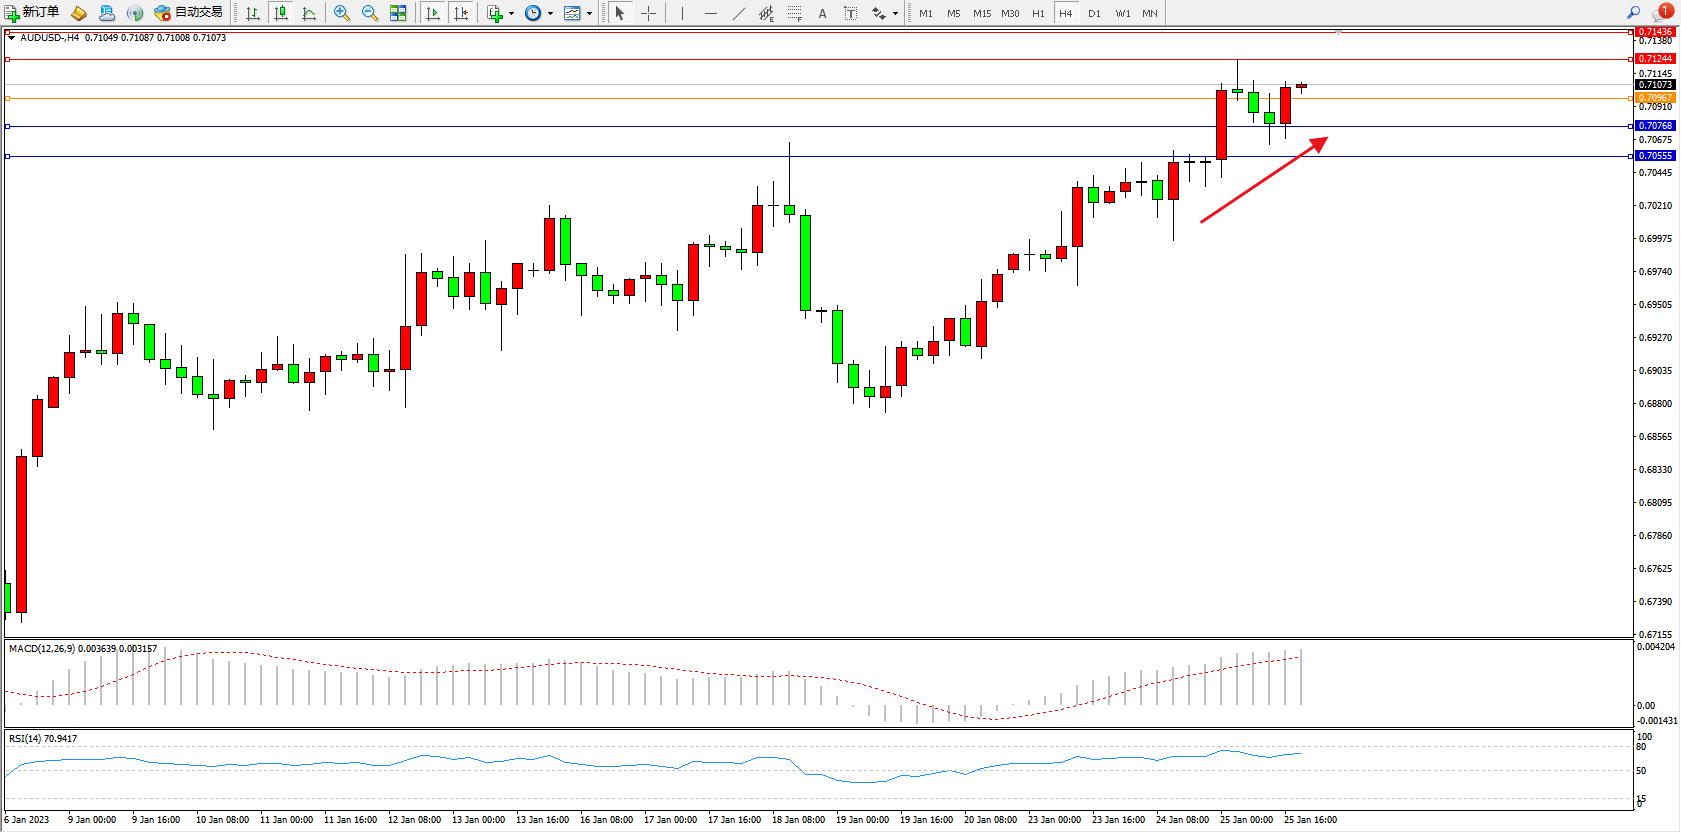This screenshot has height=833, width=1681.
Task: Click the orange horizontal price line label
Action: click(1655, 98)
